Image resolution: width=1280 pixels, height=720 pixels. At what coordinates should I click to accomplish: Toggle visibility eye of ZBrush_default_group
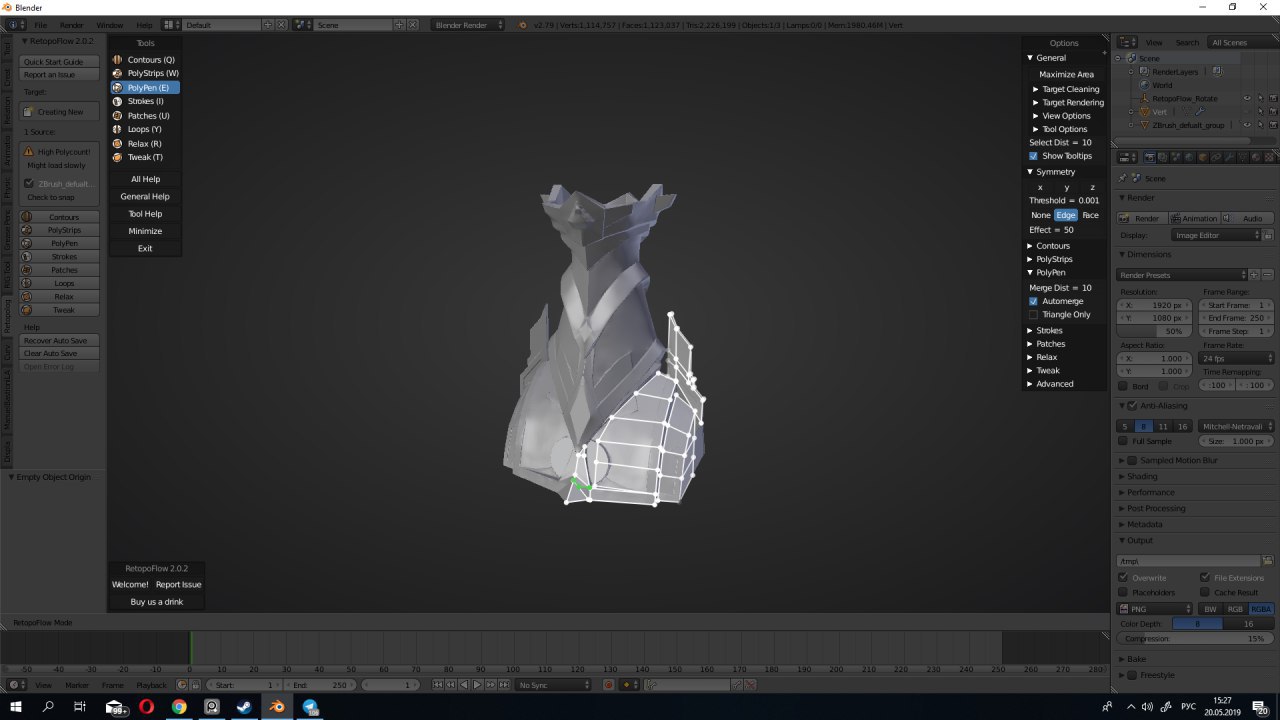tap(1247, 125)
